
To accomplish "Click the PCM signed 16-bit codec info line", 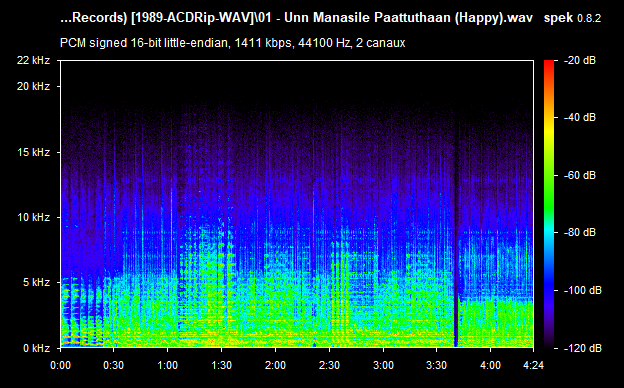I will [232, 43].
